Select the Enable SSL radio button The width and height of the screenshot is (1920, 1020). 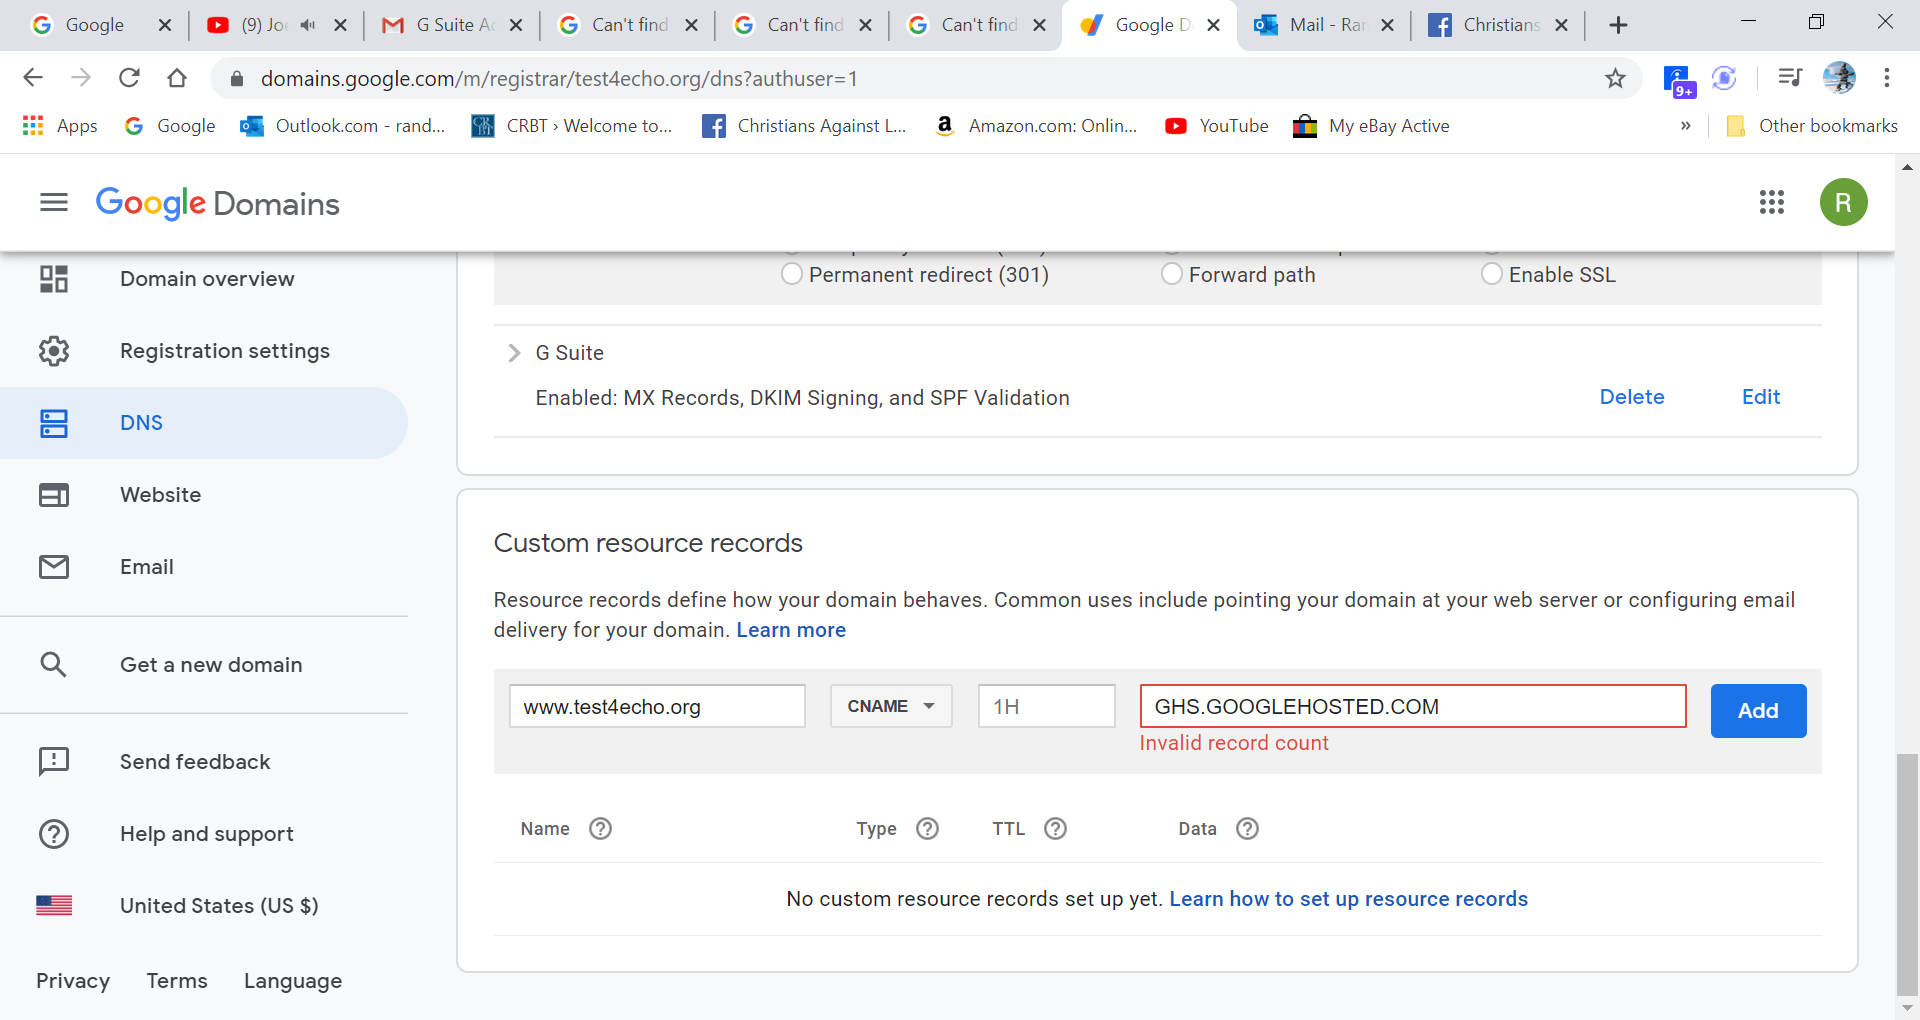pos(1491,274)
